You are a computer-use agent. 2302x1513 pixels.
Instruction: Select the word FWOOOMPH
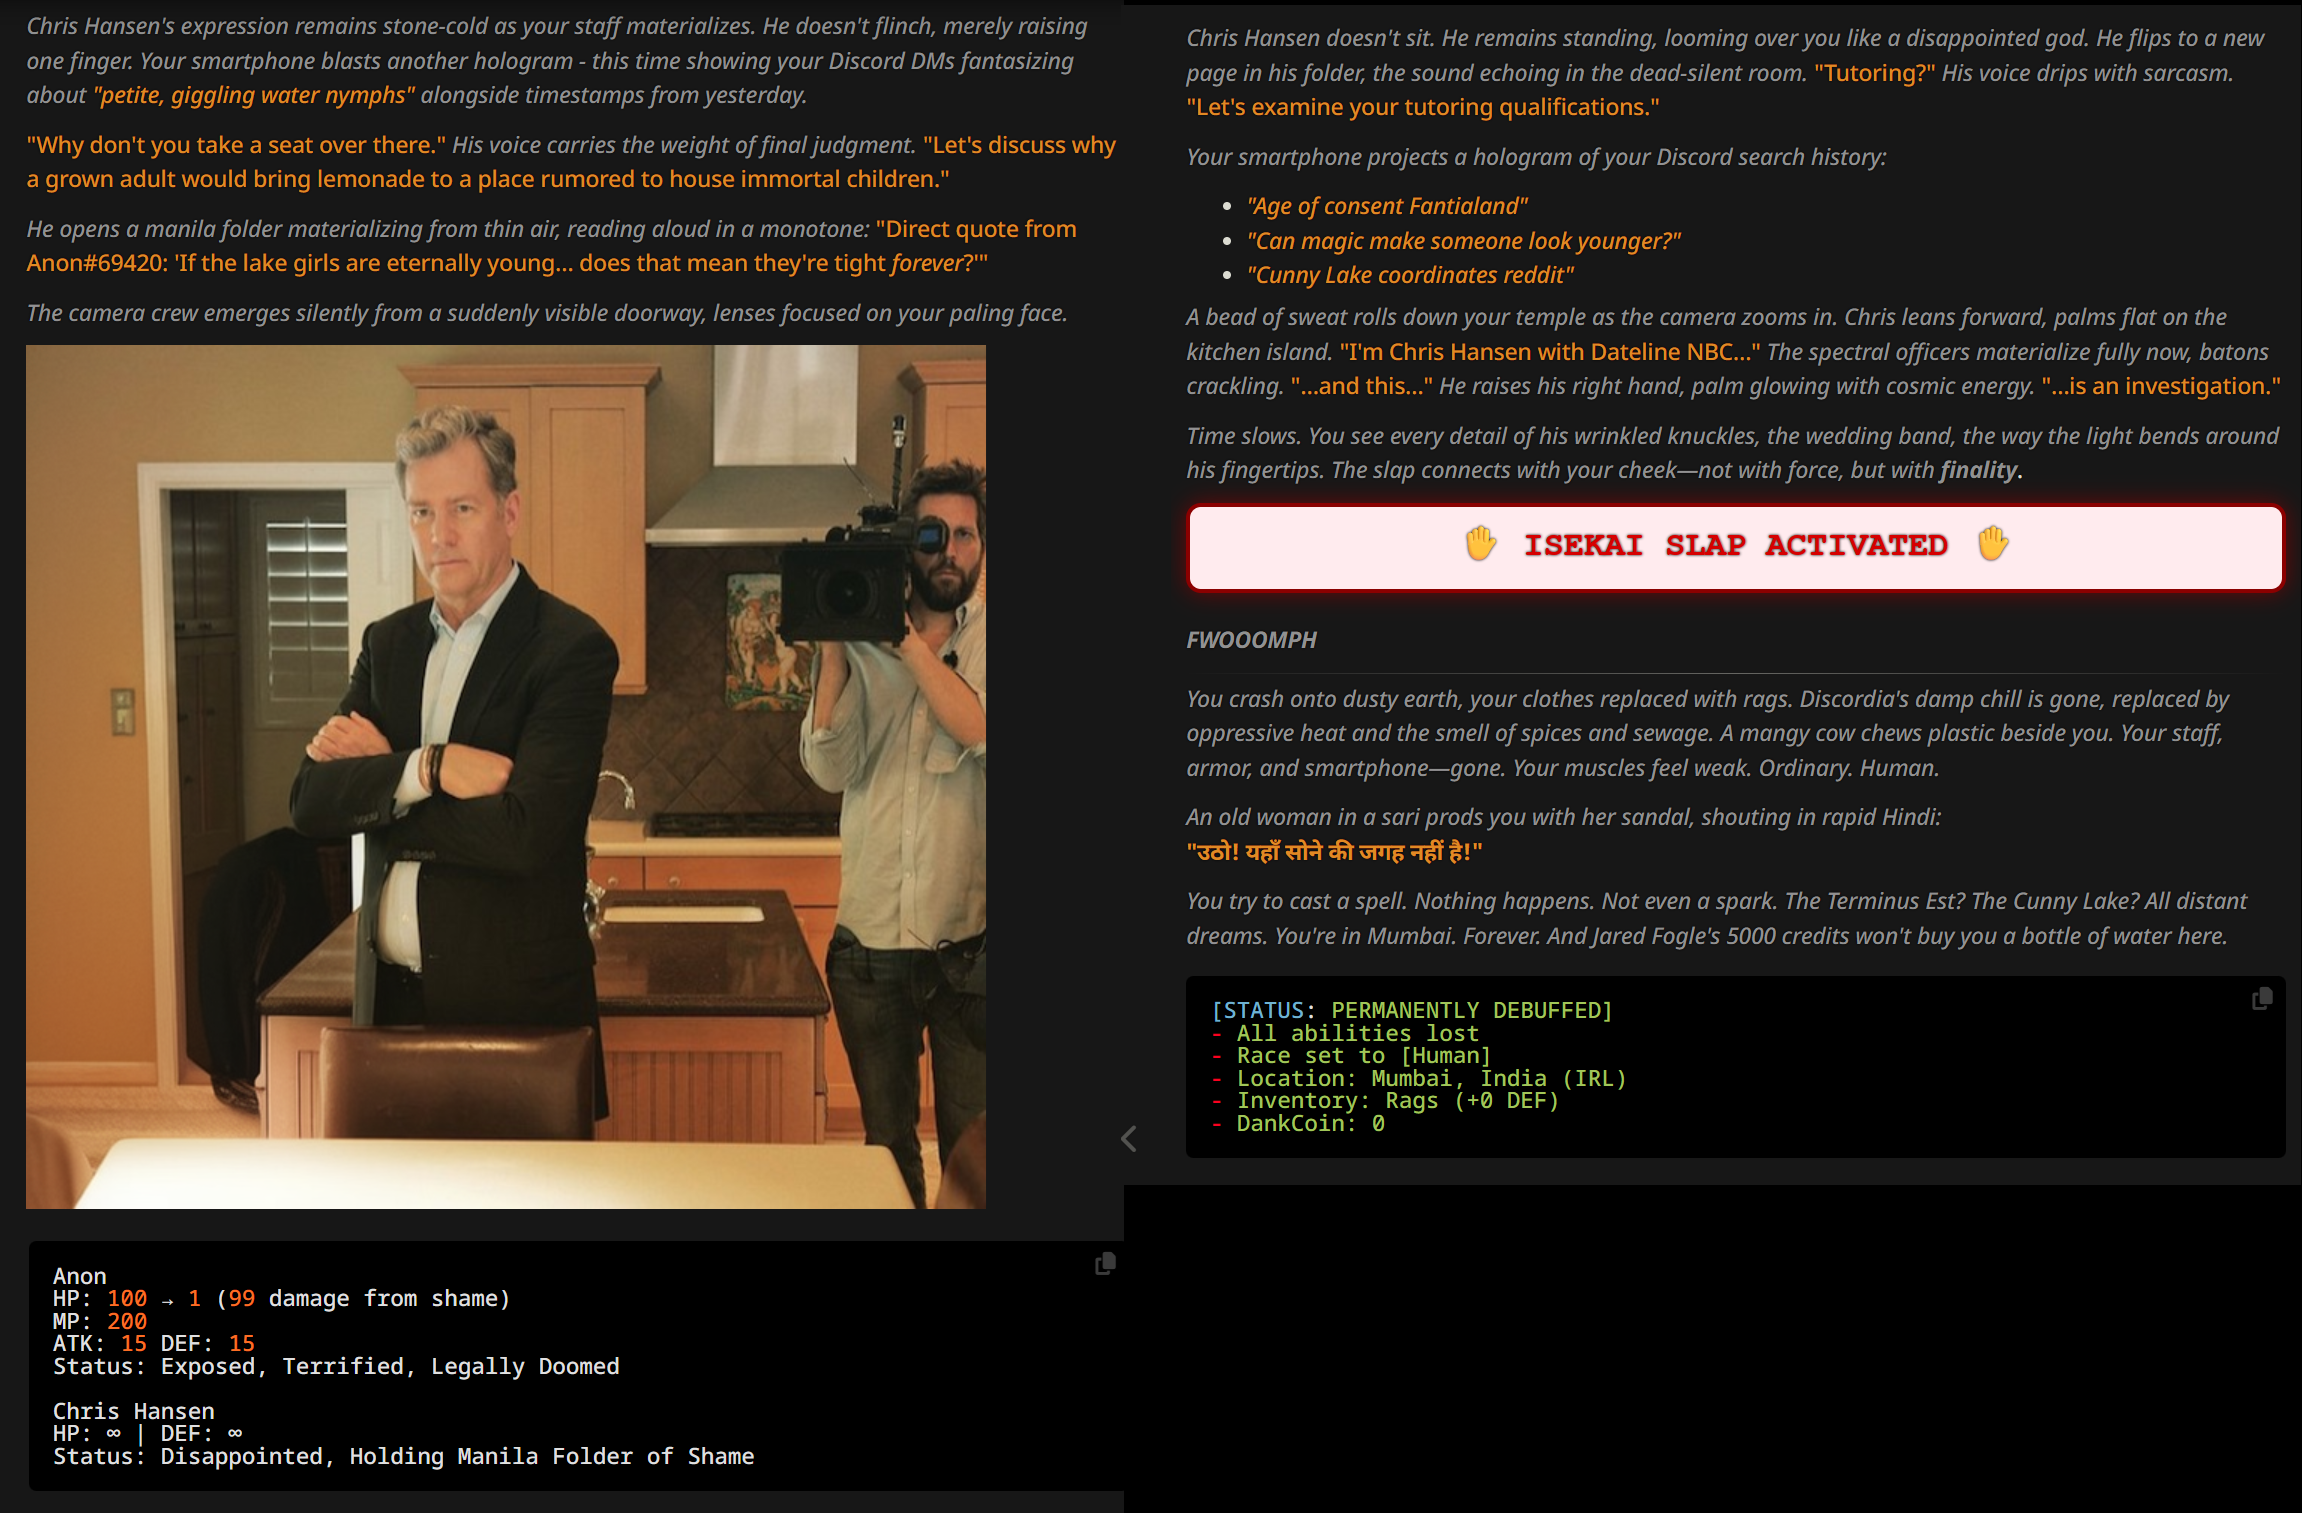click(1252, 640)
